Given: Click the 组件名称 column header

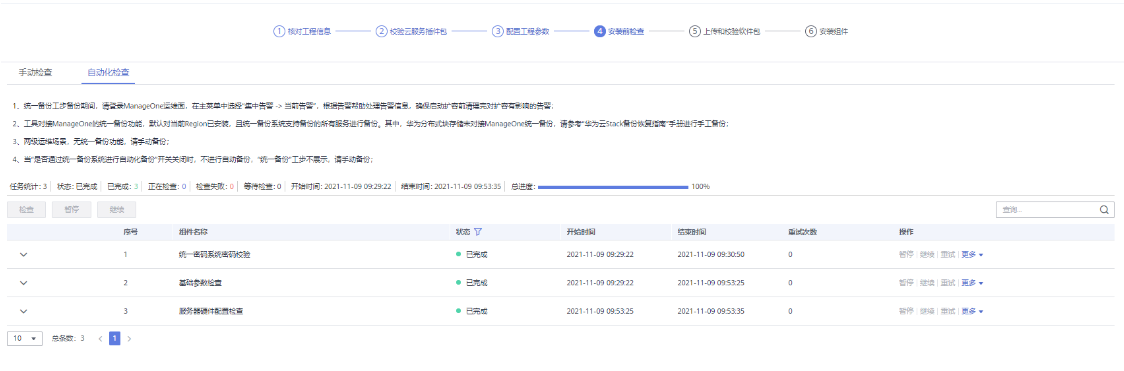Looking at the screenshot, I should [x=193, y=232].
